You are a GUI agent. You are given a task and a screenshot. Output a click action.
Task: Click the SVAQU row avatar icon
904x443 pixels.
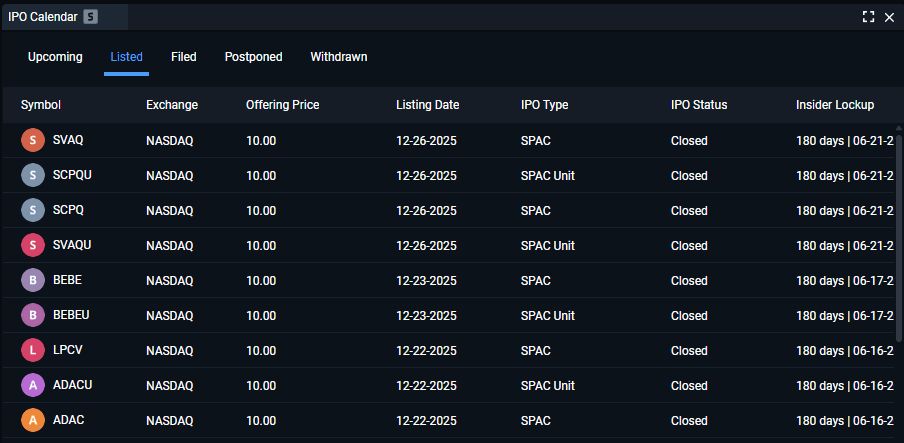[x=33, y=245]
